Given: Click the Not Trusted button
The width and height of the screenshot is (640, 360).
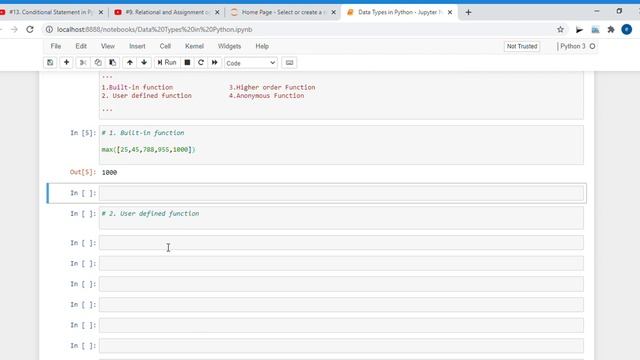Looking at the screenshot, I should [x=522, y=46].
